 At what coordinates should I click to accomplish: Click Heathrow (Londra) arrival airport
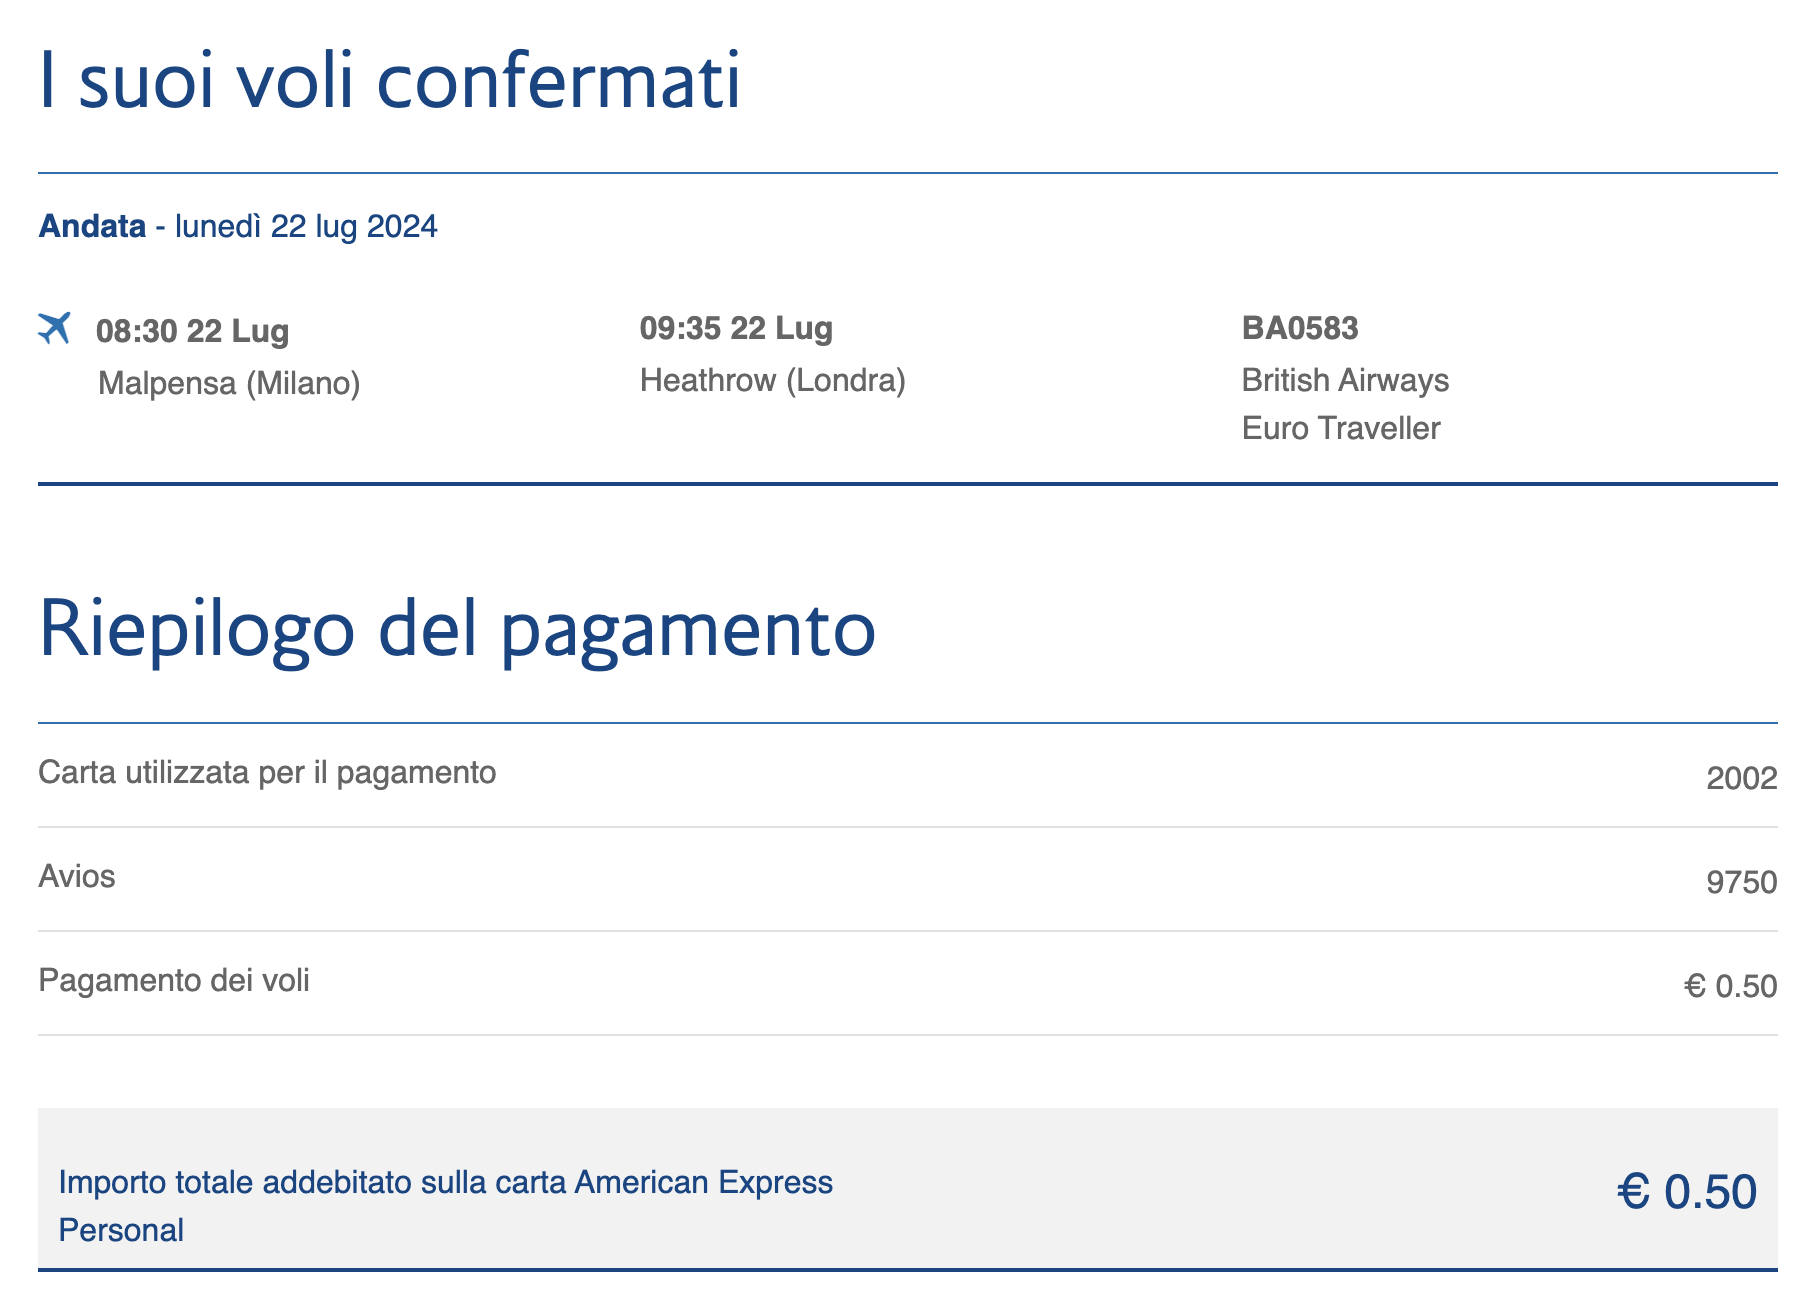click(x=772, y=380)
